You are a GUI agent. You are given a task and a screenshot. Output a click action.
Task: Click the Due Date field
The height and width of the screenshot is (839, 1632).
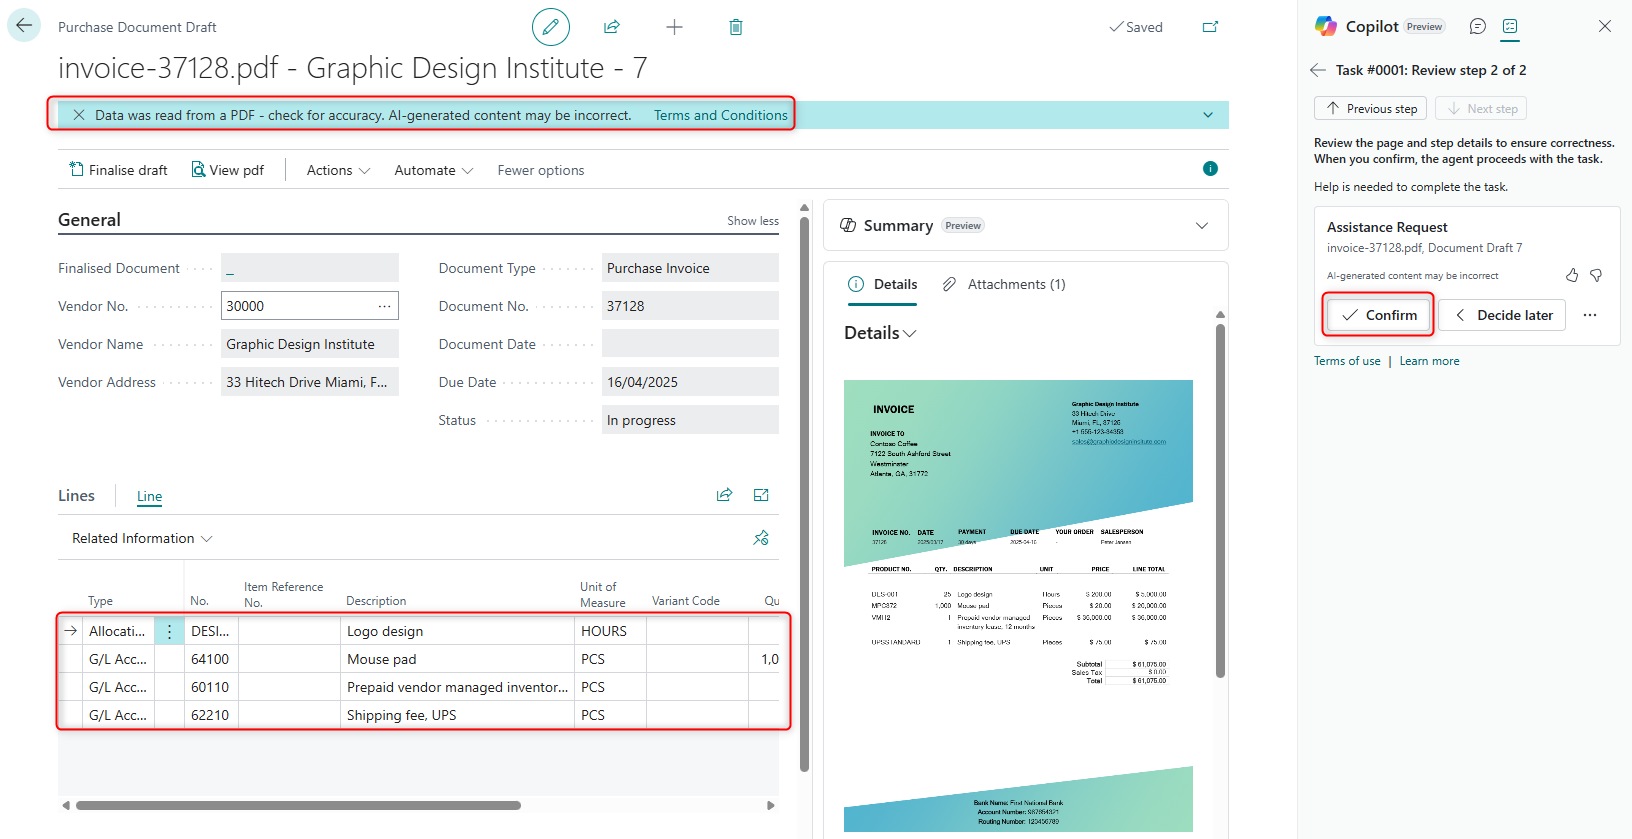point(690,382)
